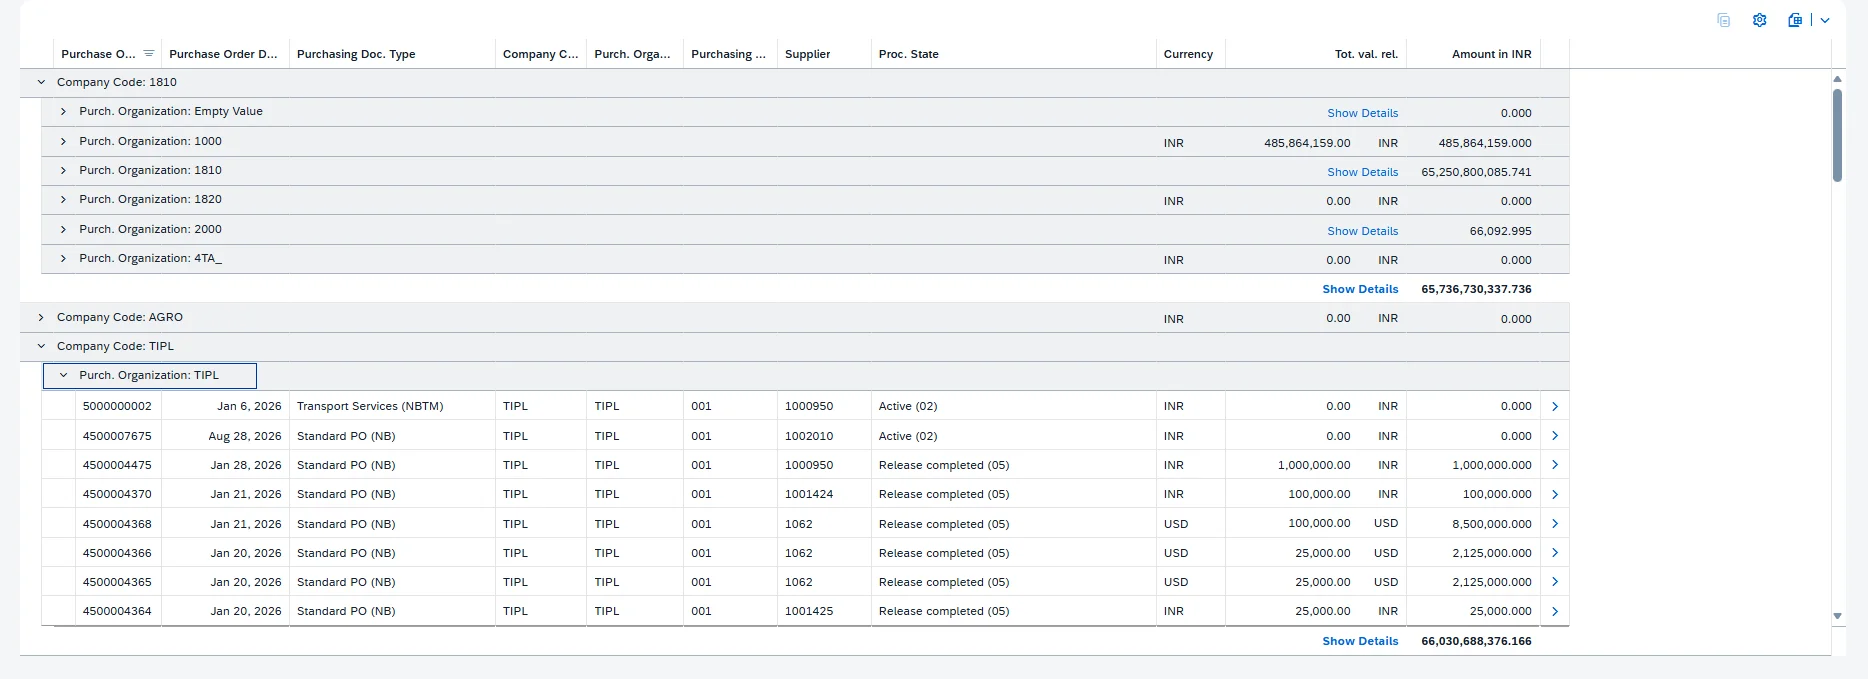
Task: Click Company Code column header
Action: pos(540,54)
